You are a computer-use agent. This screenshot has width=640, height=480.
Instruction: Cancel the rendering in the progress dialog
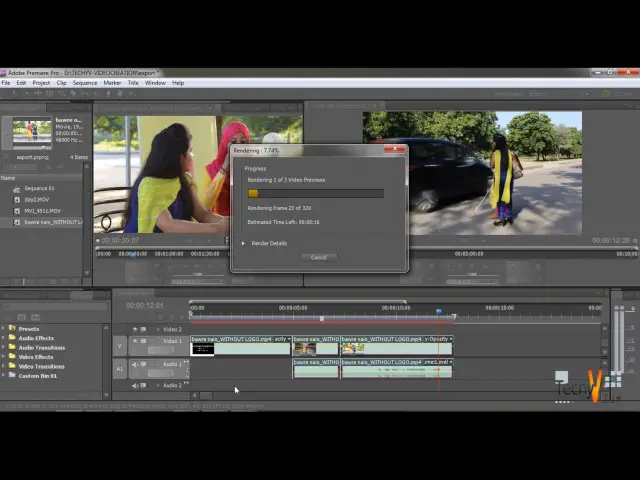coord(319,258)
